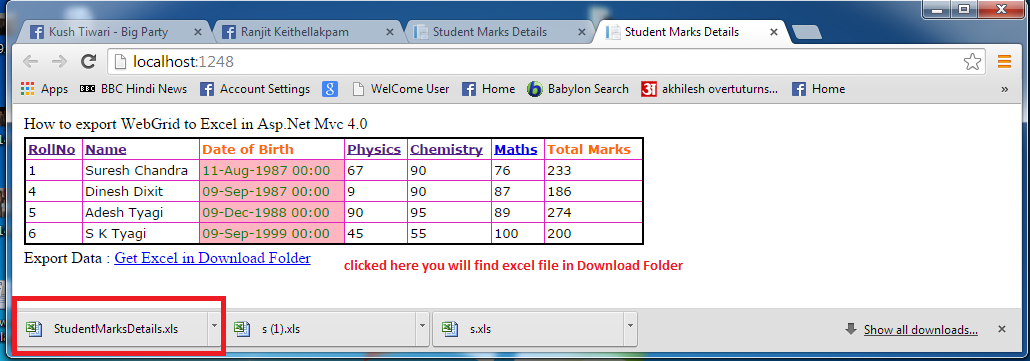The width and height of the screenshot is (1030, 361).
Task: Reload the page with the refresh icon
Action: click(x=89, y=62)
